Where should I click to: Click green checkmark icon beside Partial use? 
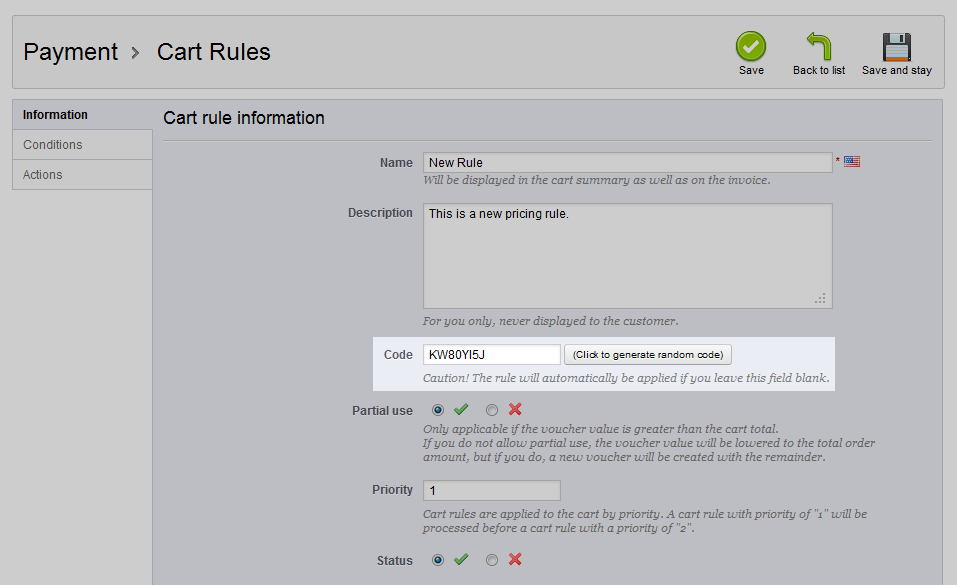(461, 409)
